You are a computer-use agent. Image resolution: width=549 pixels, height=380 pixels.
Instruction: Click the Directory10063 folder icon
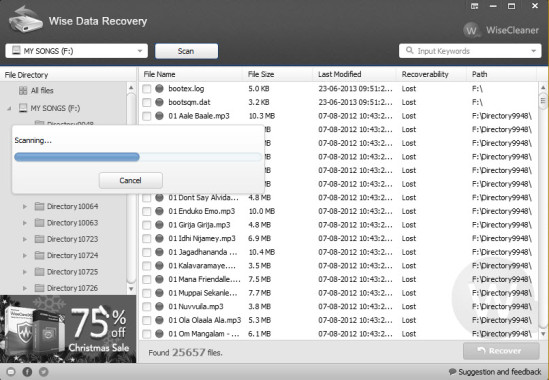[x=40, y=223]
